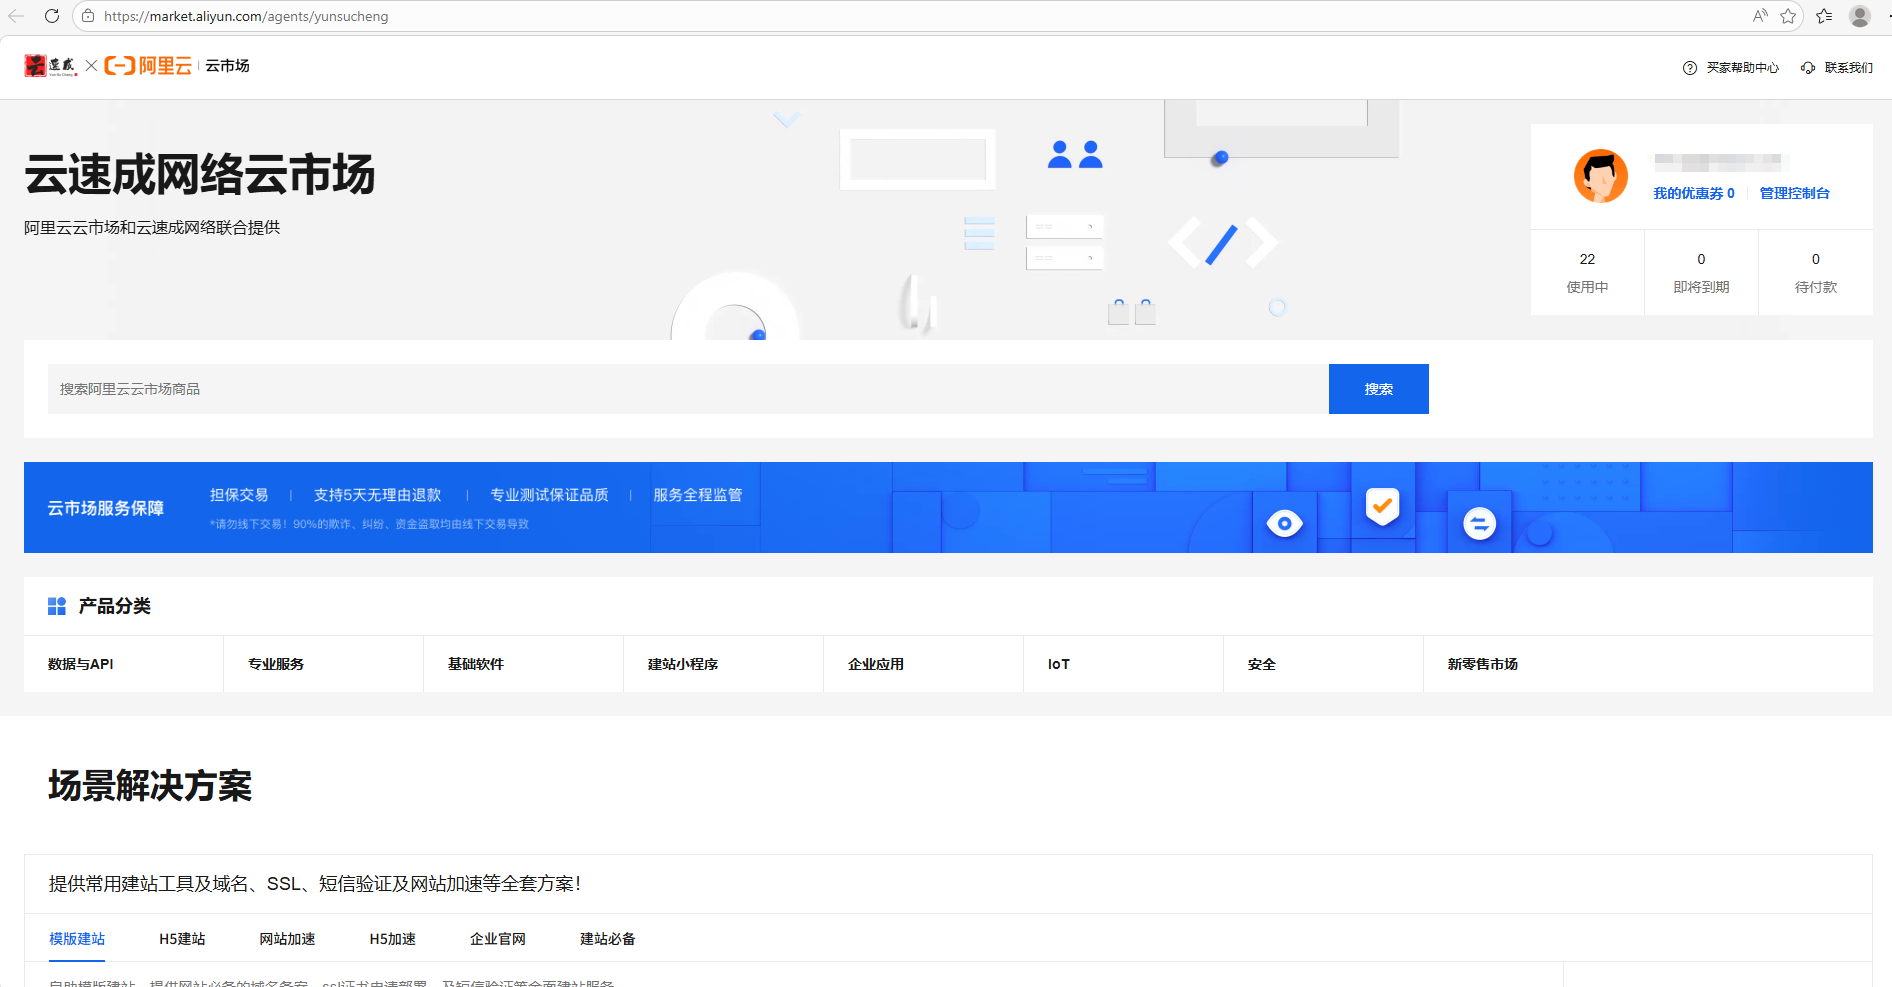
Task: Open 我的优惠券 coupon link
Action: (x=1693, y=194)
